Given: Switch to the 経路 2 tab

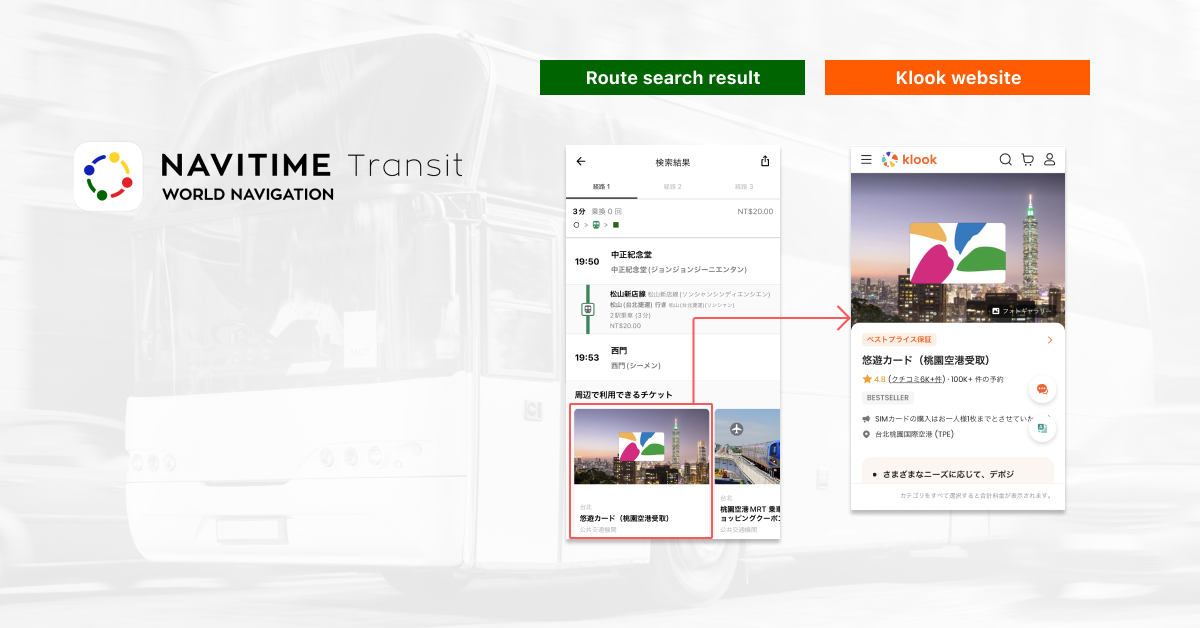Looking at the screenshot, I should pyautogui.click(x=672, y=187).
